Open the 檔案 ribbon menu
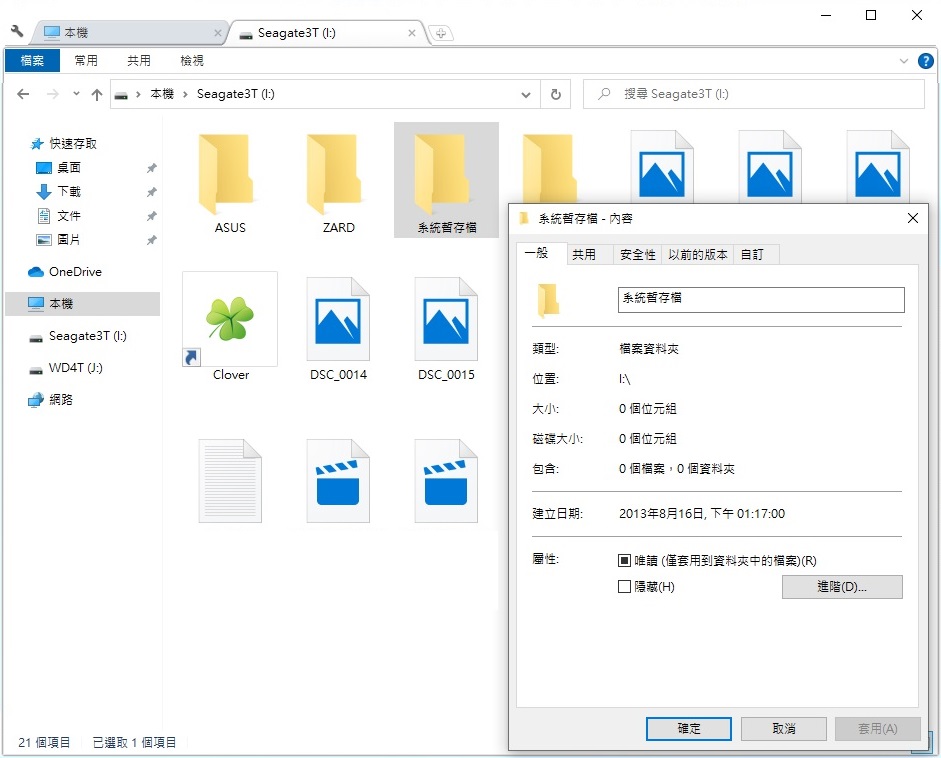The width and height of the screenshot is (941, 758). pos(32,61)
